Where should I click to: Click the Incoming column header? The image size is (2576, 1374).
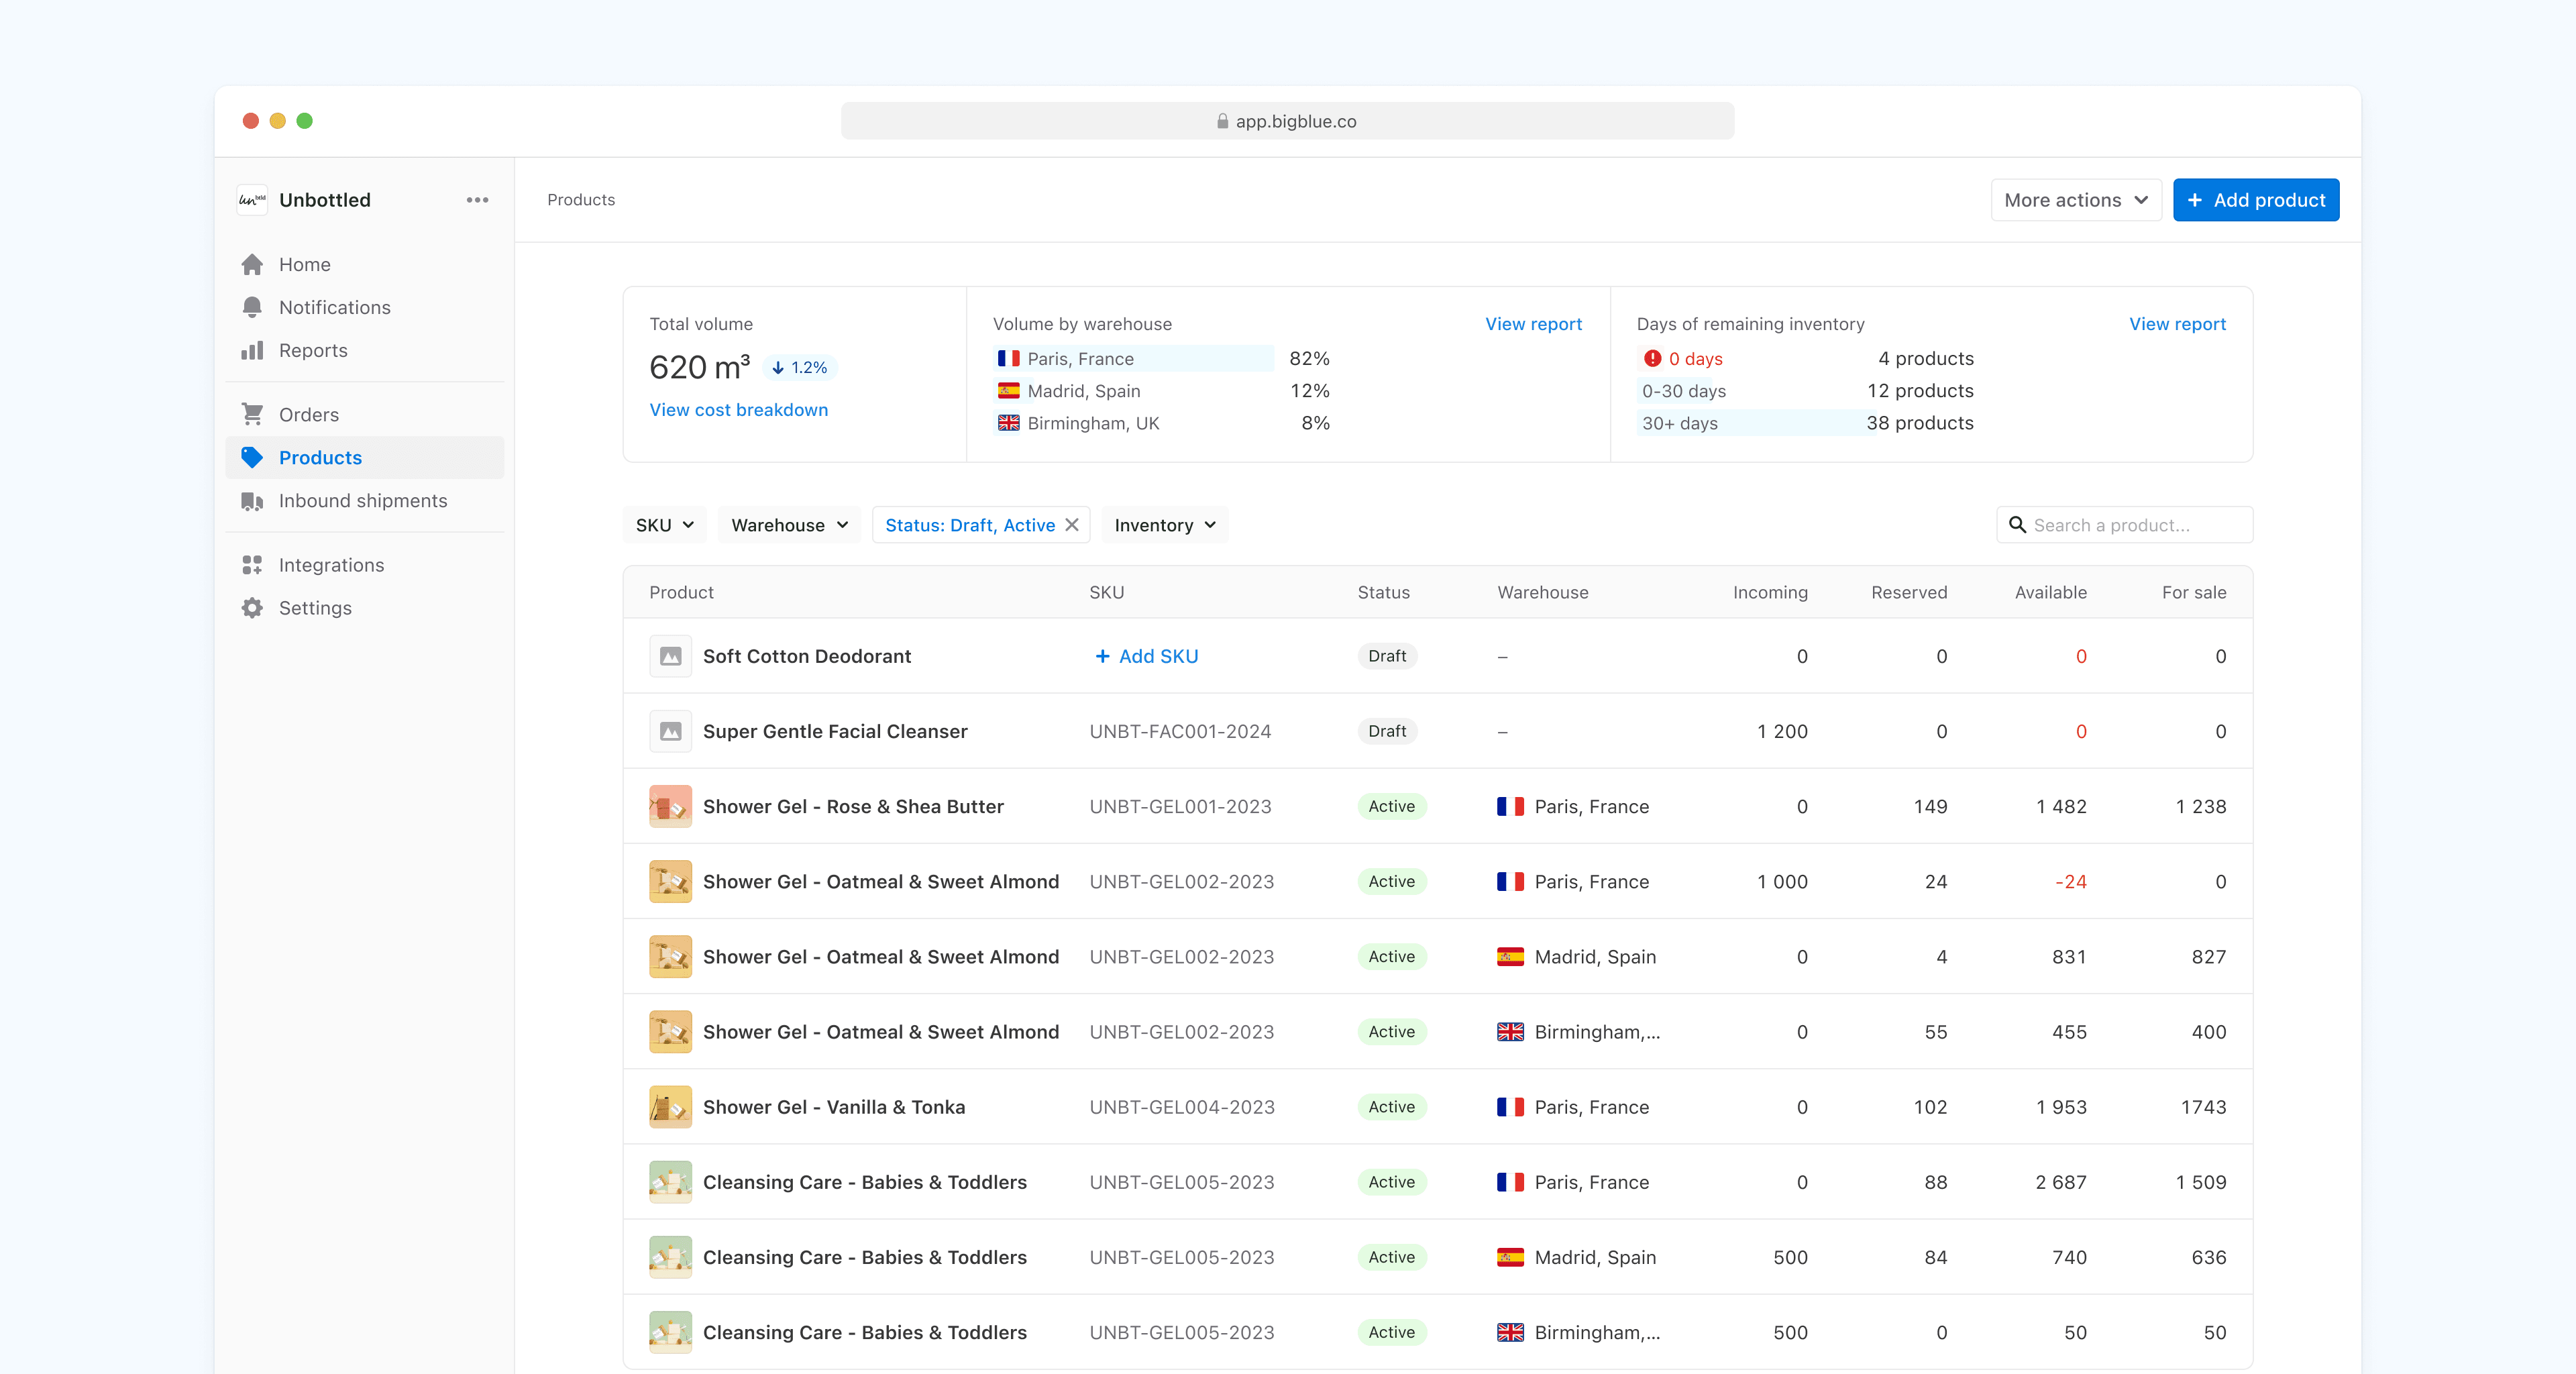click(1770, 592)
